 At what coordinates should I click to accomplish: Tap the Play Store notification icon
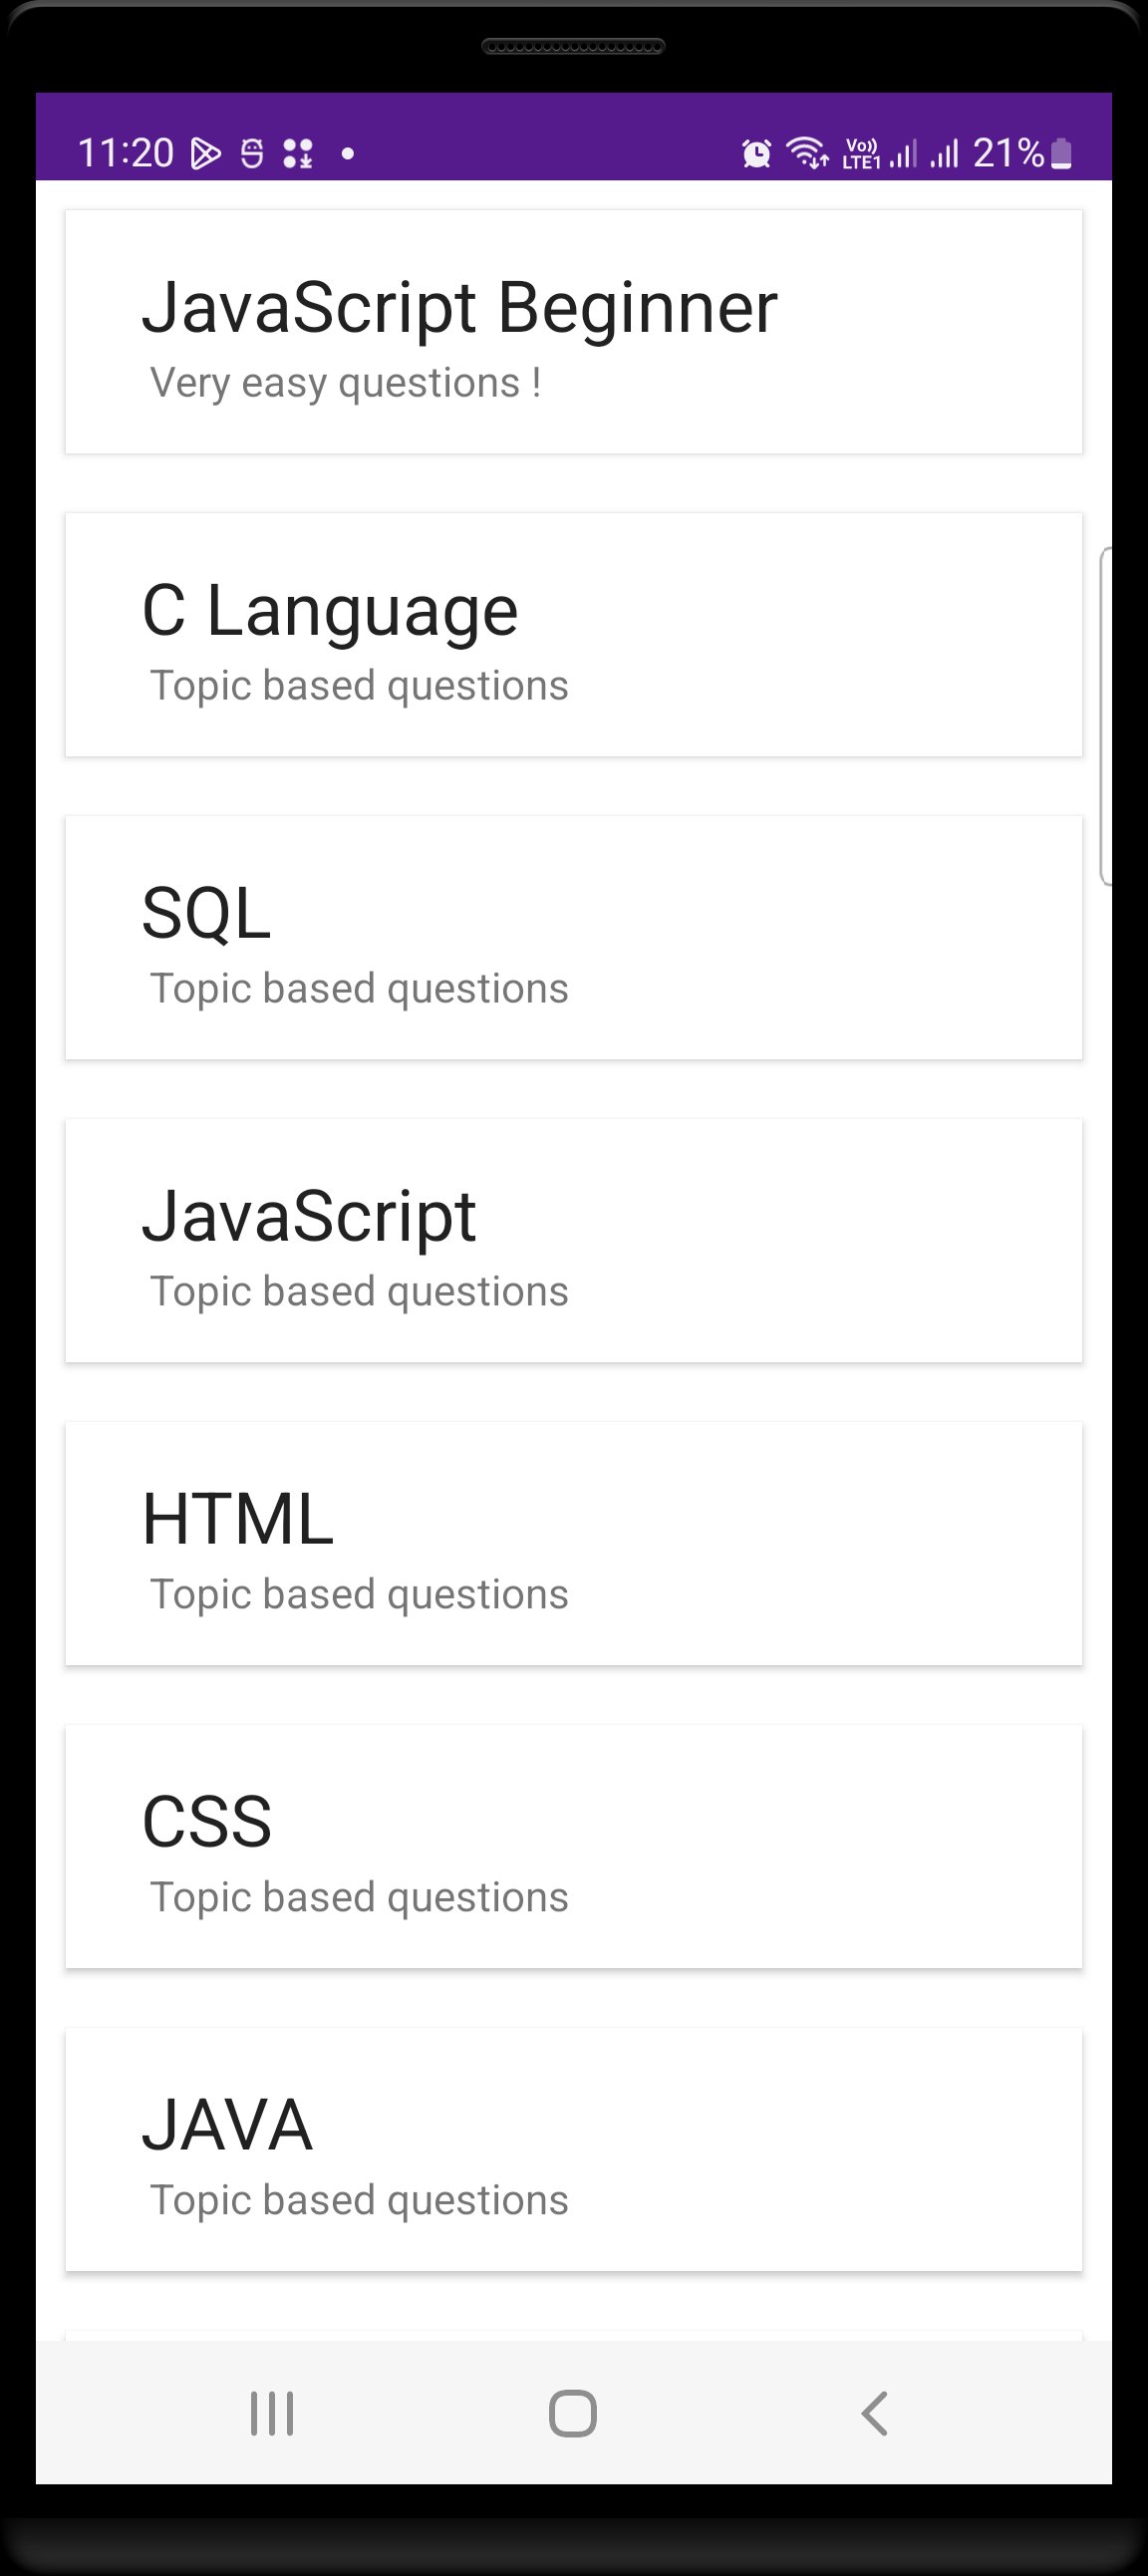click(206, 153)
